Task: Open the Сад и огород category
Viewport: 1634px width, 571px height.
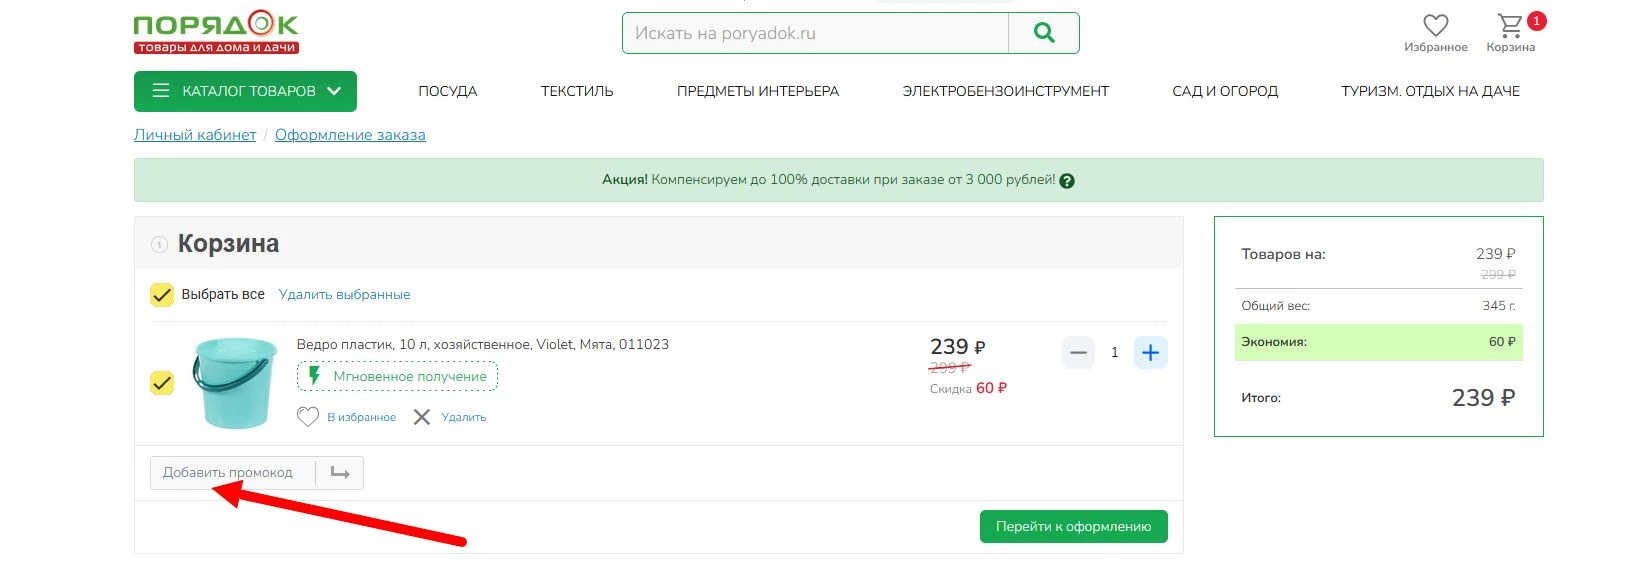Action: [x=1224, y=91]
